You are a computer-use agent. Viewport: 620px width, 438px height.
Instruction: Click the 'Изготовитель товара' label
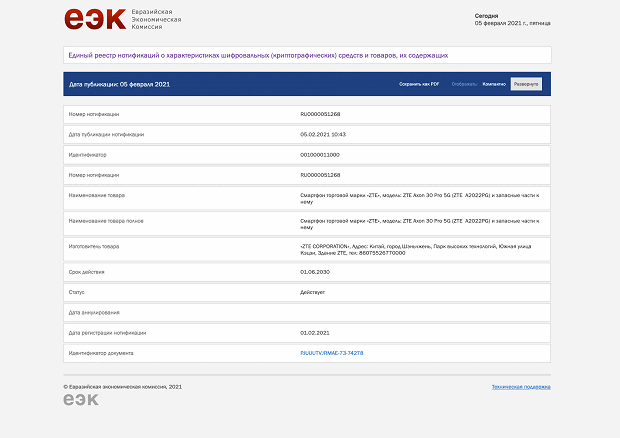pyautogui.click(x=94, y=246)
